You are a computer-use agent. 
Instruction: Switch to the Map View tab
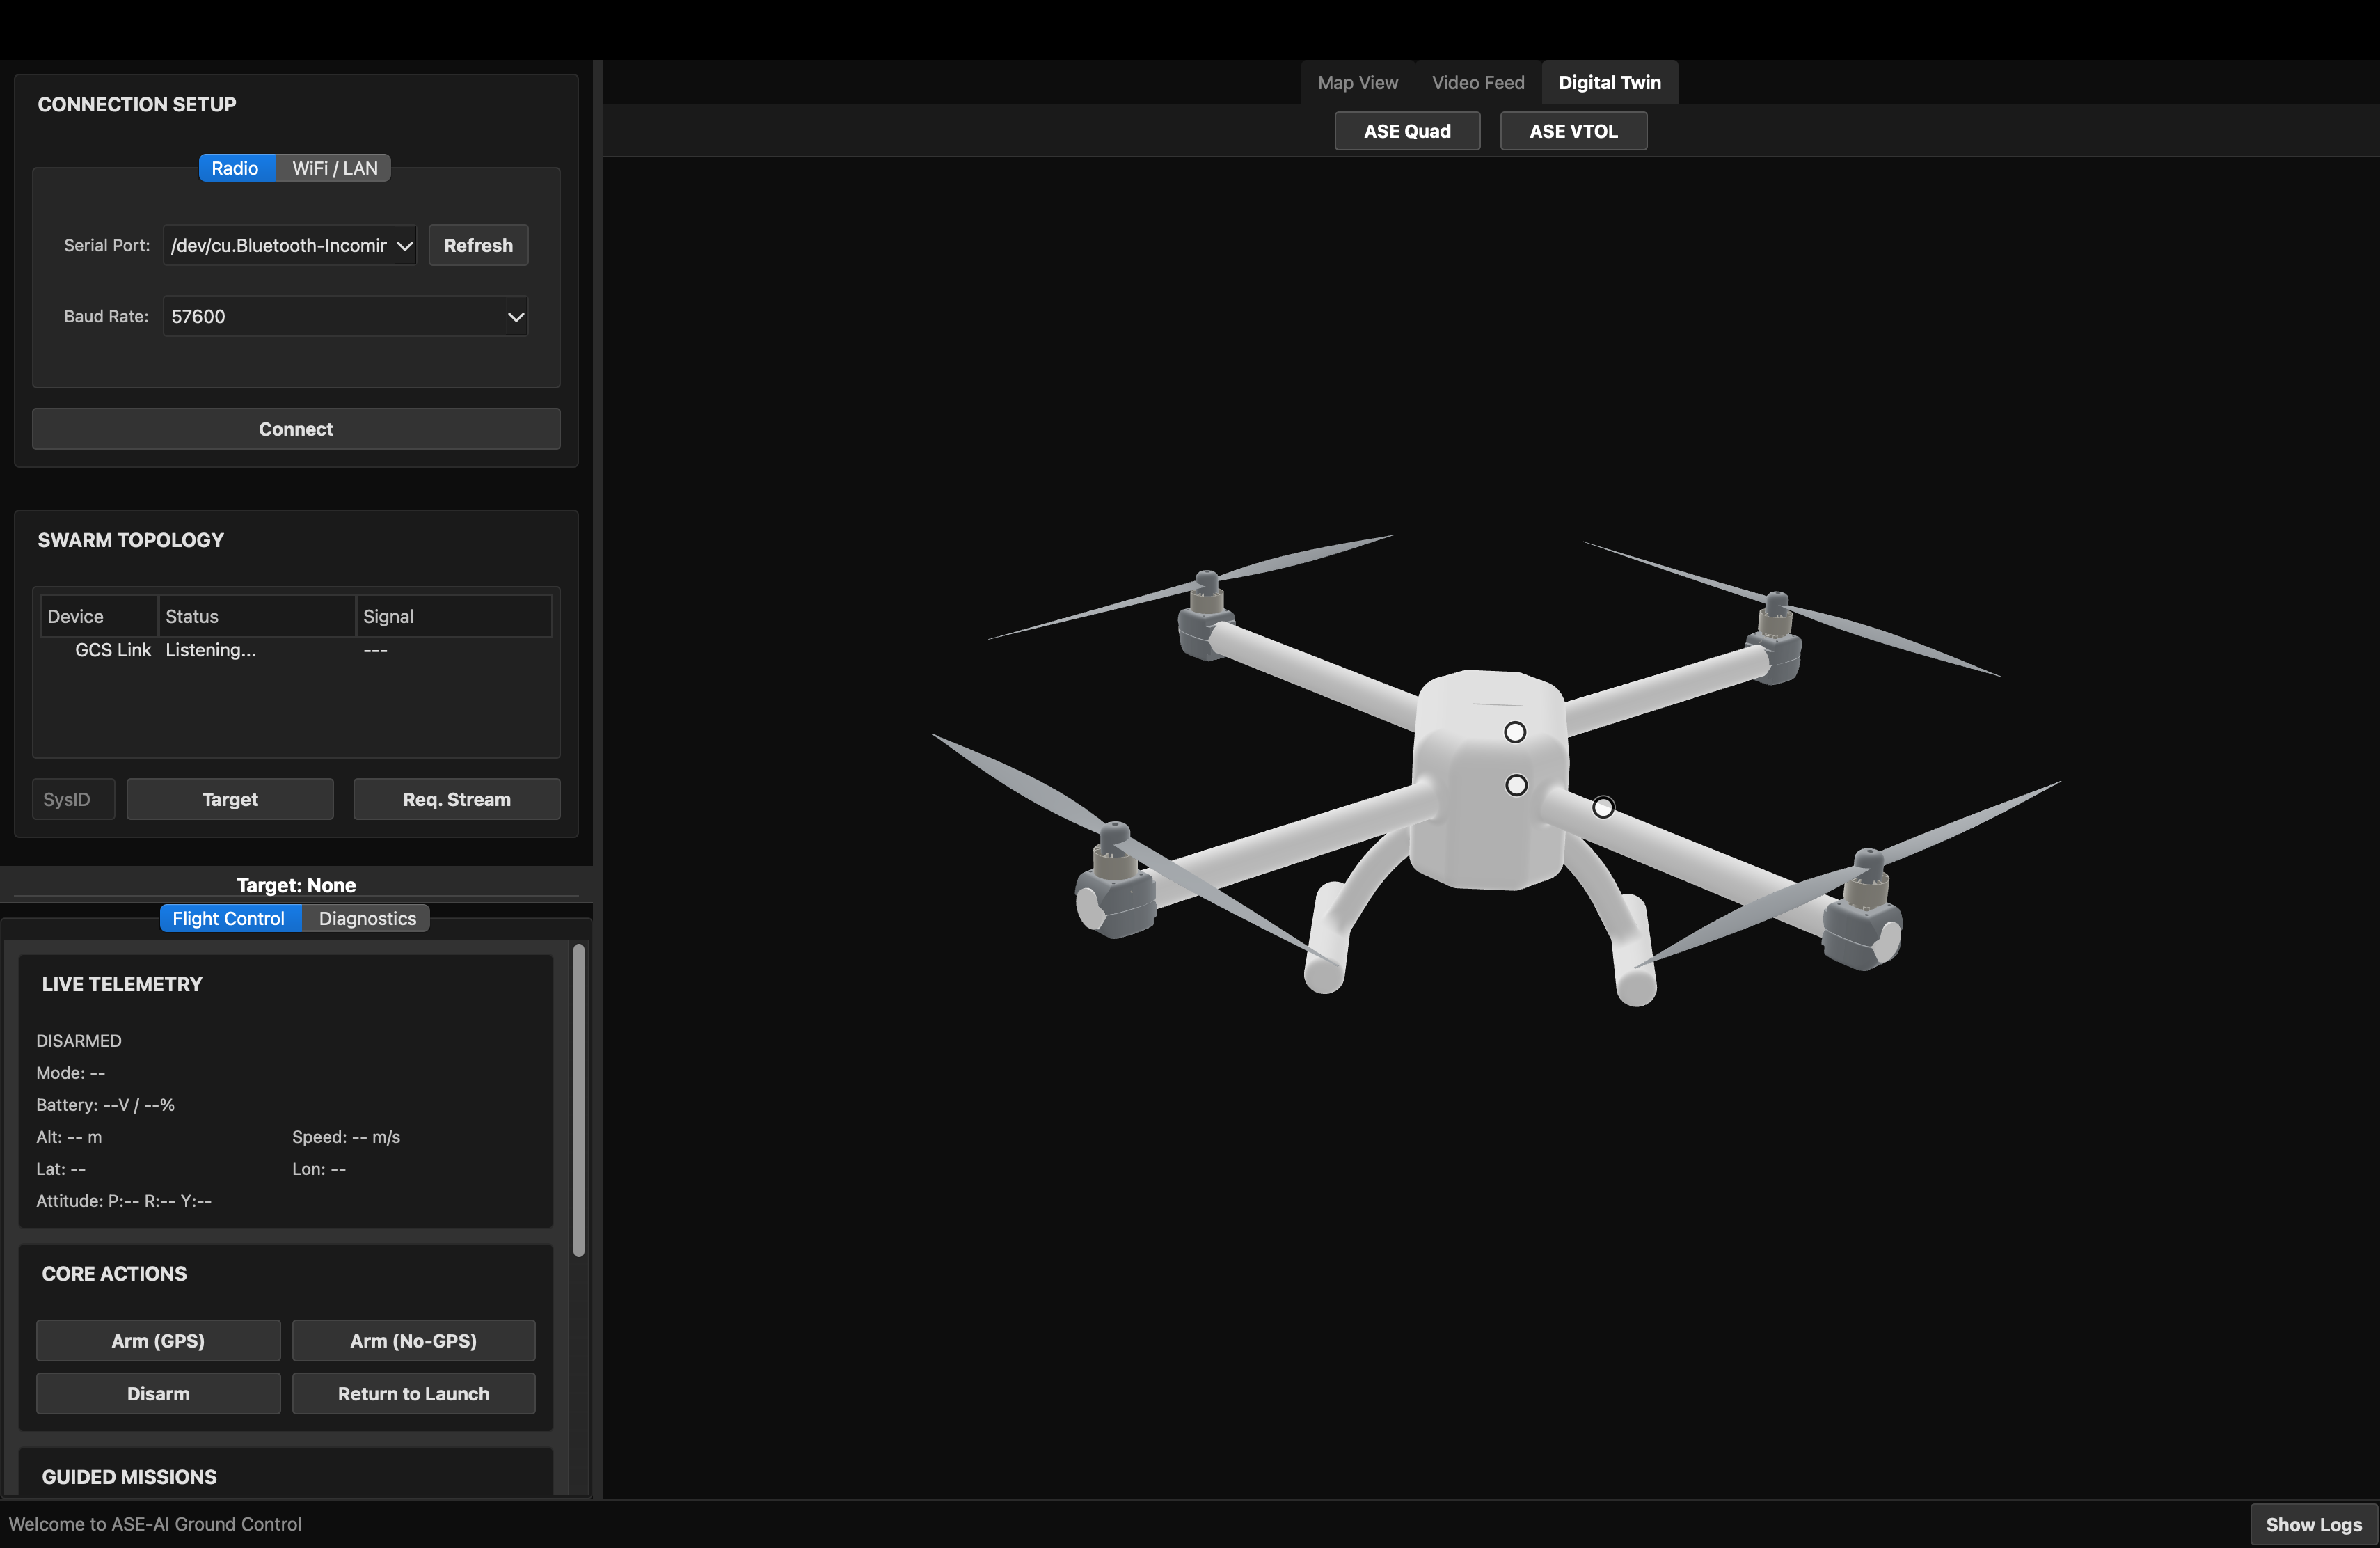(x=1356, y=82)
